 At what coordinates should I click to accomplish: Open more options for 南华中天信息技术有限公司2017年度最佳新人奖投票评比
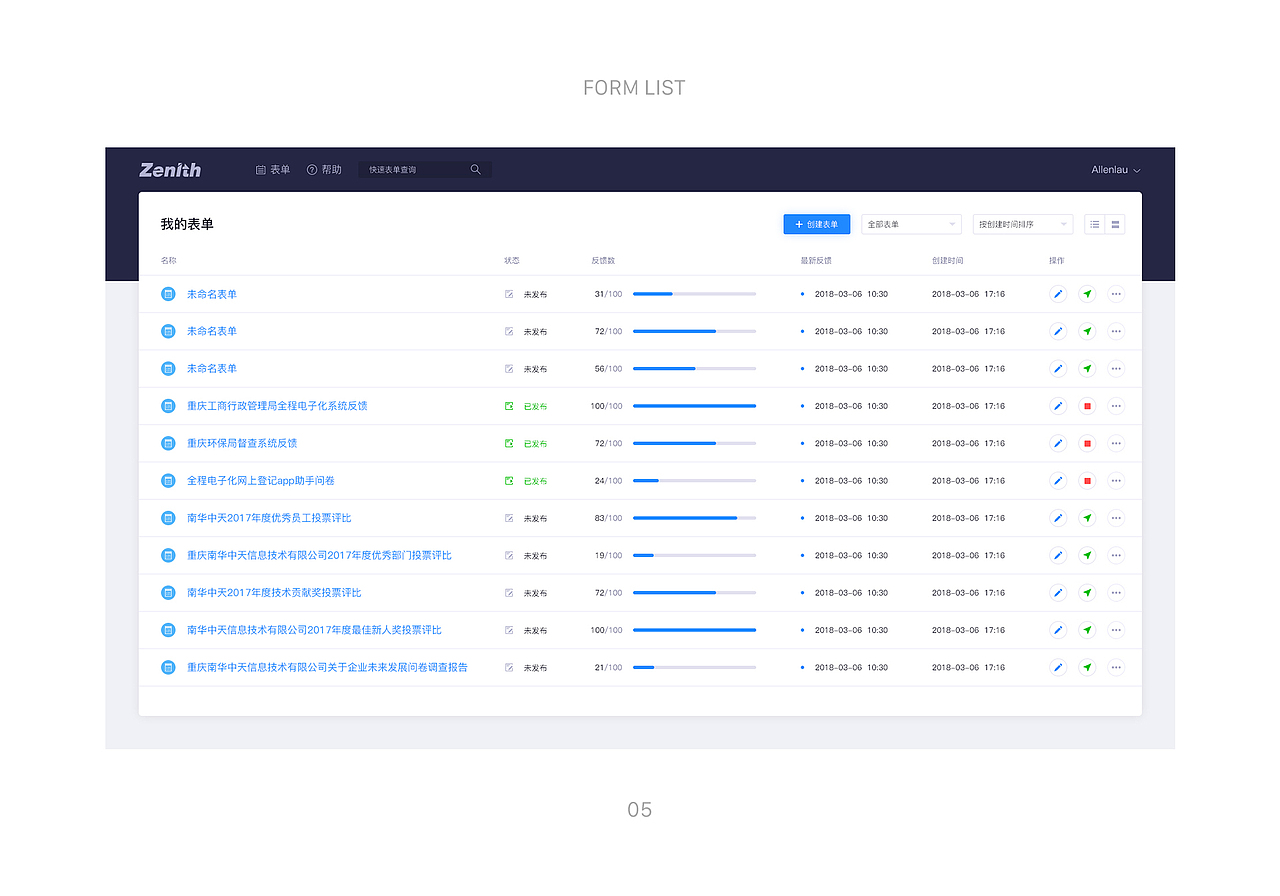click(x=1116, y=630)
